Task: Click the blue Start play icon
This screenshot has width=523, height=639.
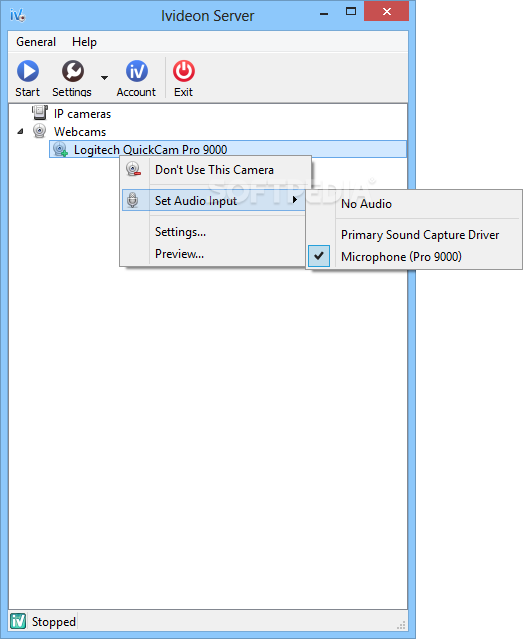Action: 28,71
